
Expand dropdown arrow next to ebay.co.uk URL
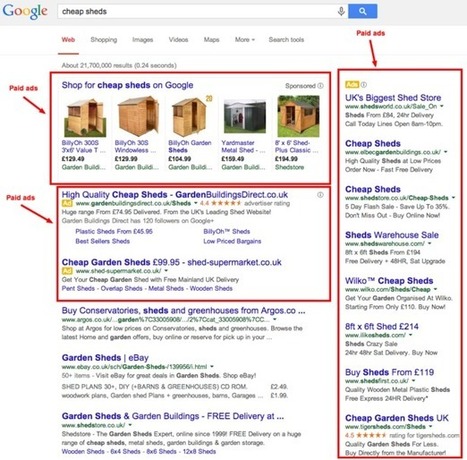[212, 367]
